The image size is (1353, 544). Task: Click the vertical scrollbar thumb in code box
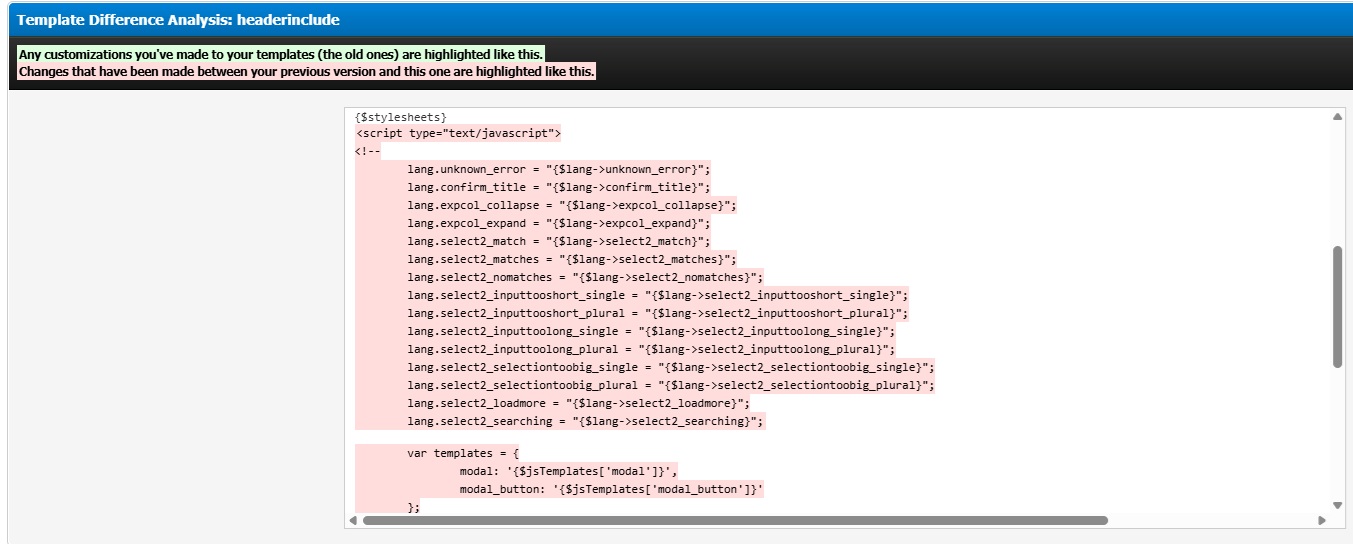1337,307
